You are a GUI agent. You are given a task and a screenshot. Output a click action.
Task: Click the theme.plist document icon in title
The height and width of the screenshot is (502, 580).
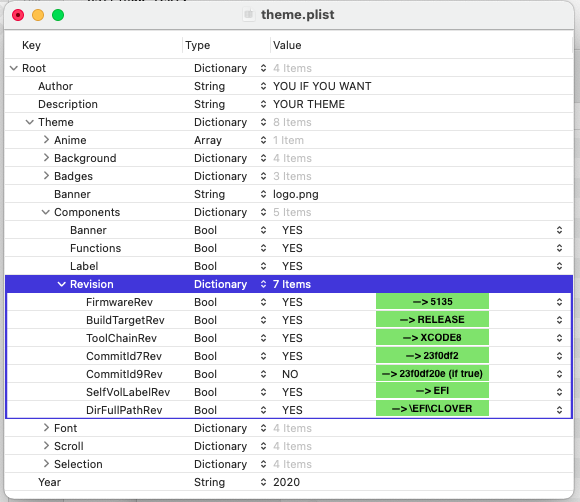(x=249, y=14)
